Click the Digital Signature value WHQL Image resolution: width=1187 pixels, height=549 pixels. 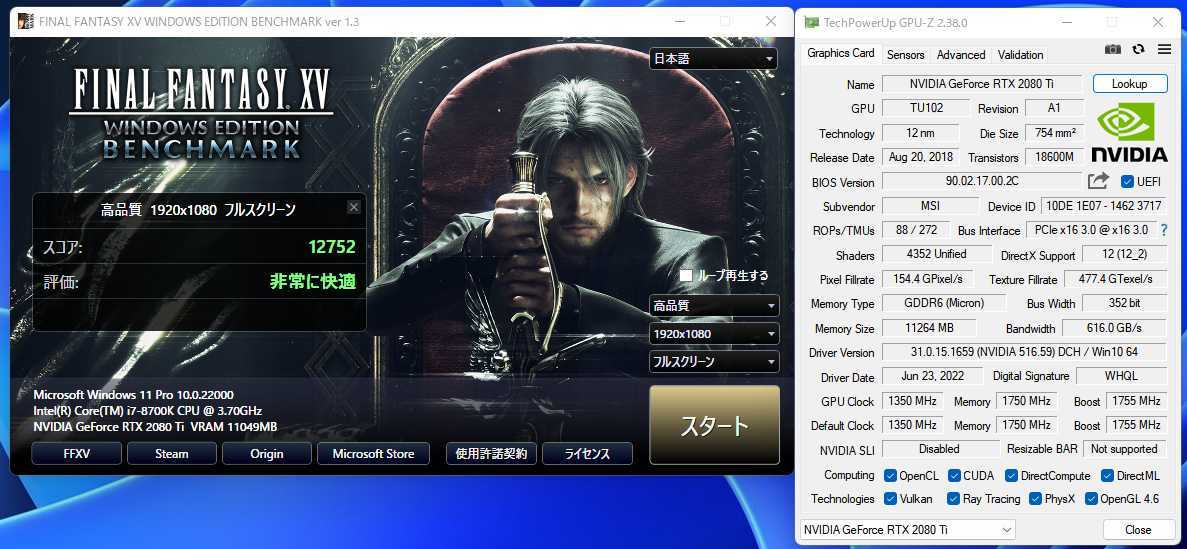tap(1120, 376)
